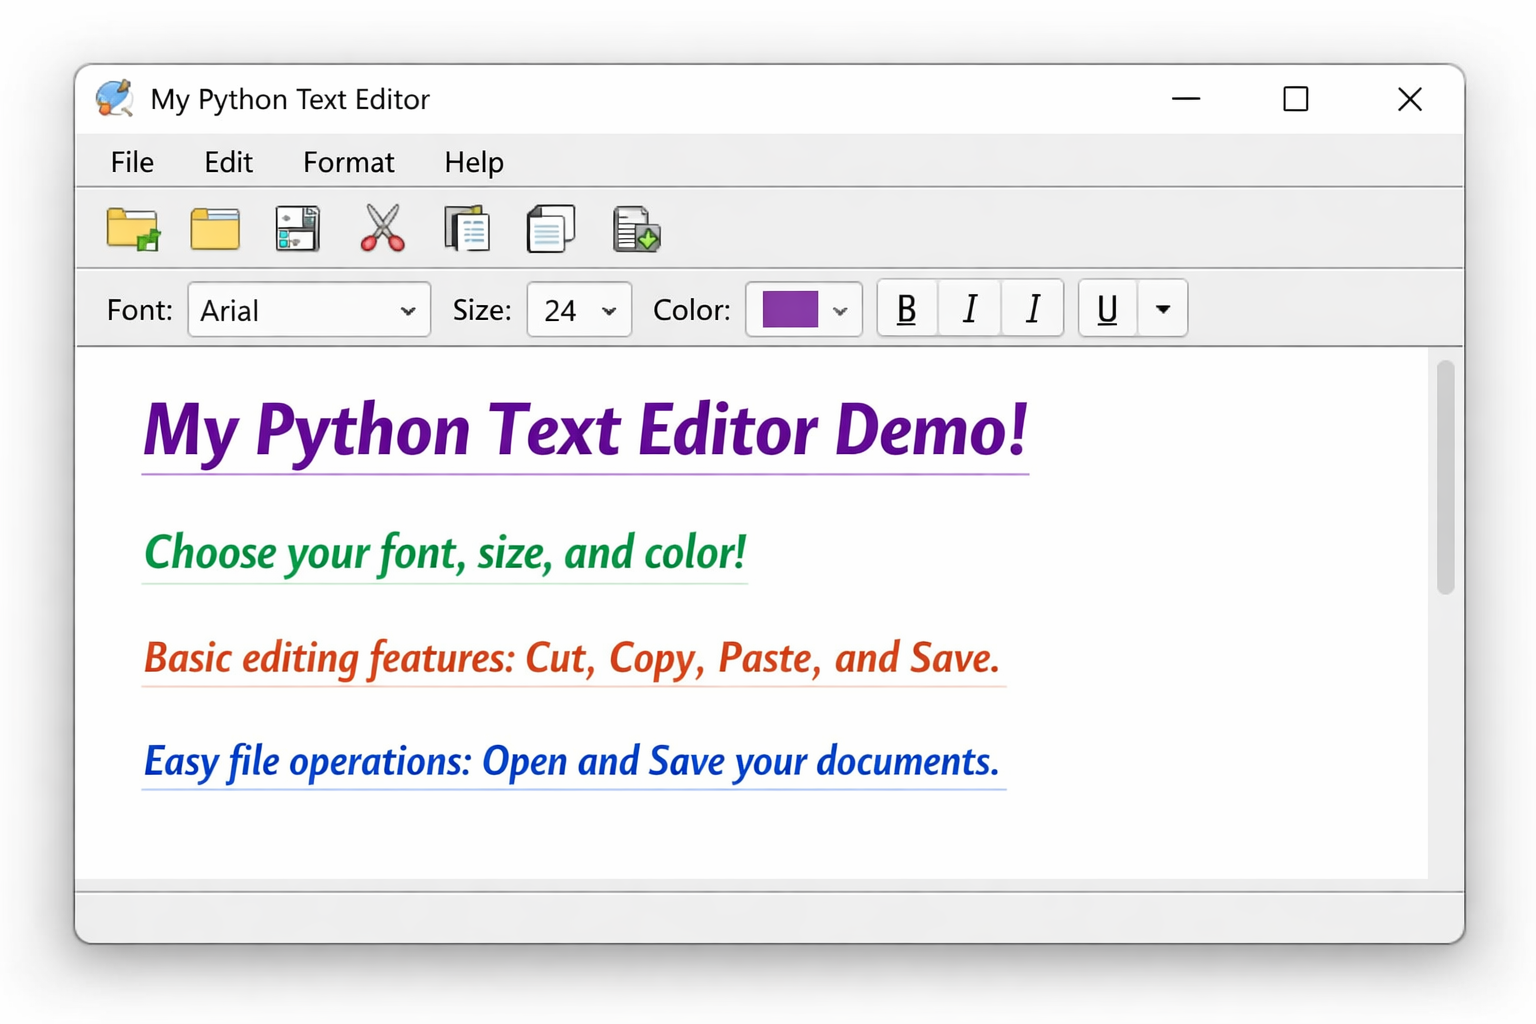This screenshot has height=1024, width=1536.
Task: Click the plain yellow folder icon
Action: 215,229
